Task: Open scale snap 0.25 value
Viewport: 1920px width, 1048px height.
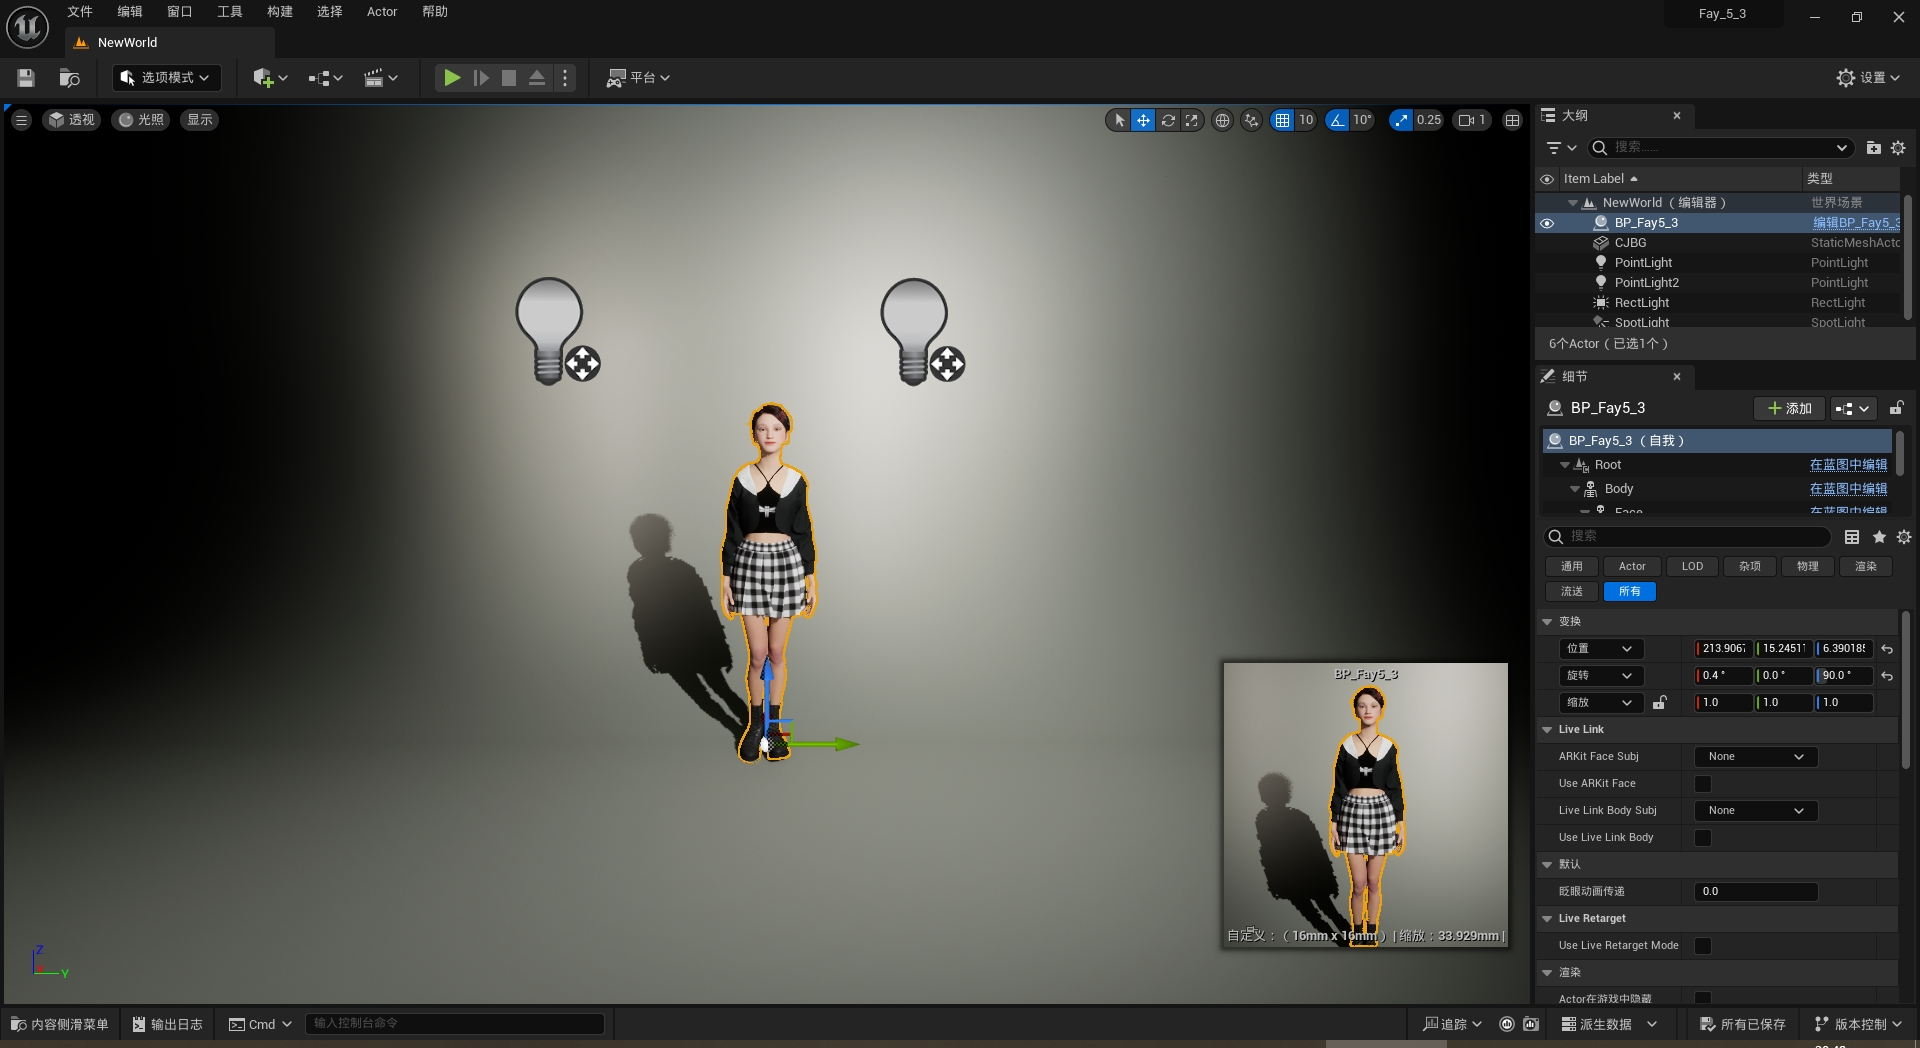Action: pos(1429,120)
